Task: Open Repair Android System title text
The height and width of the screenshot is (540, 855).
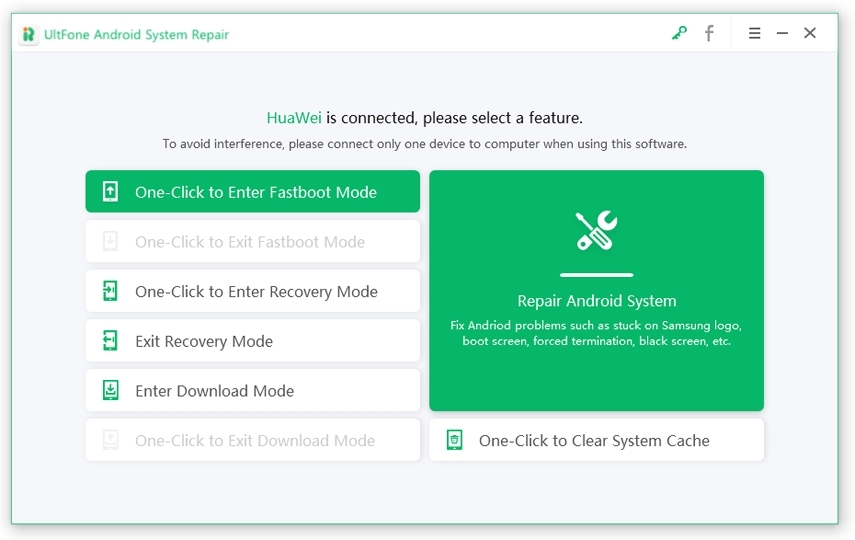Action: click(596, 301)
